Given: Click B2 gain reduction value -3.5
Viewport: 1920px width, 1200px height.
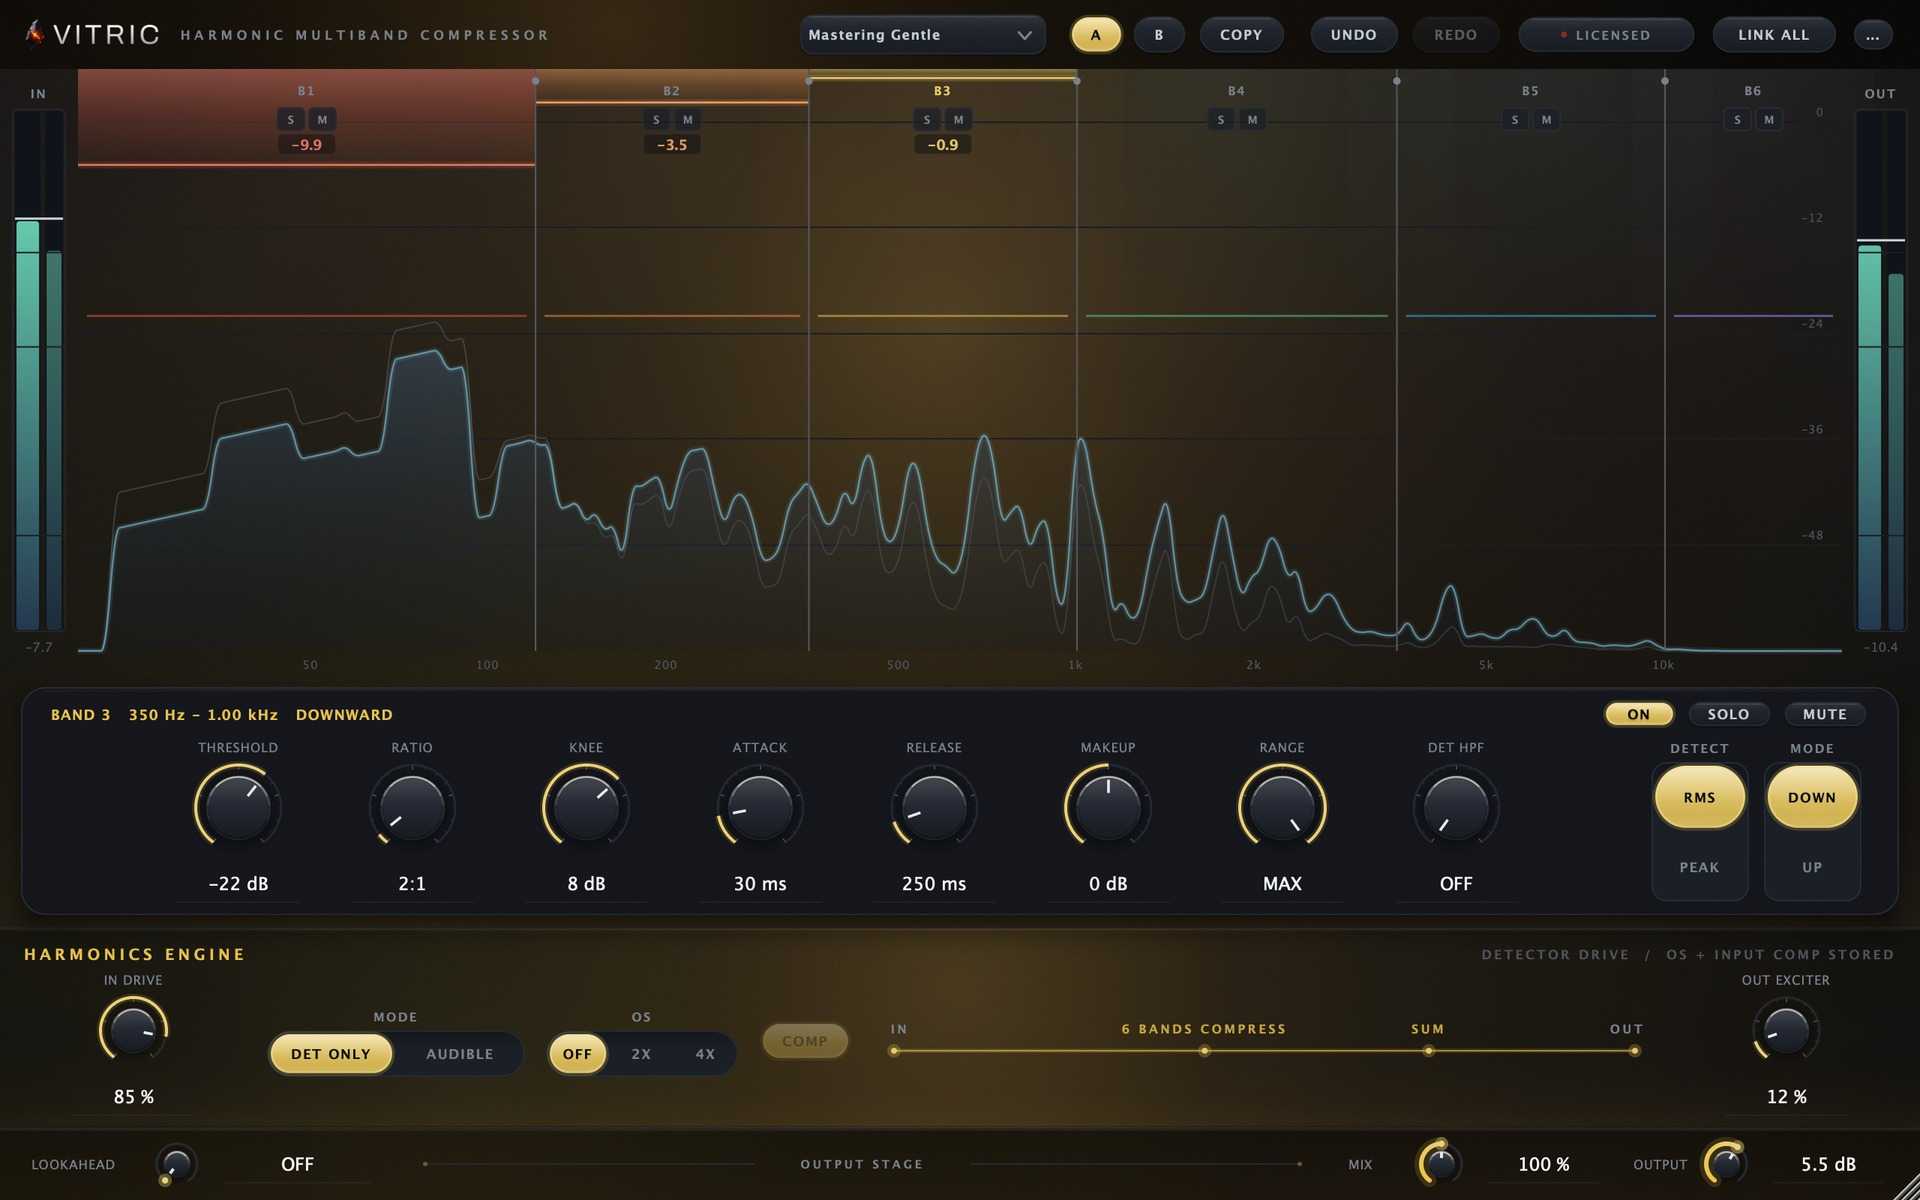Looking at the screenshot, I should point(672,145).
